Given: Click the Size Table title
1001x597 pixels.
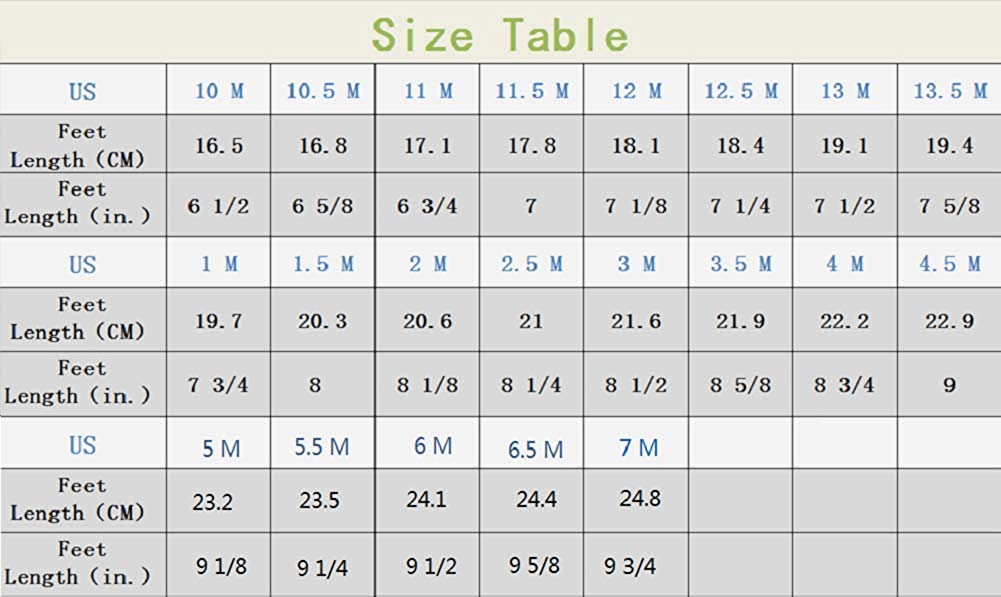Looking at the screenshot, I should 500,34.
